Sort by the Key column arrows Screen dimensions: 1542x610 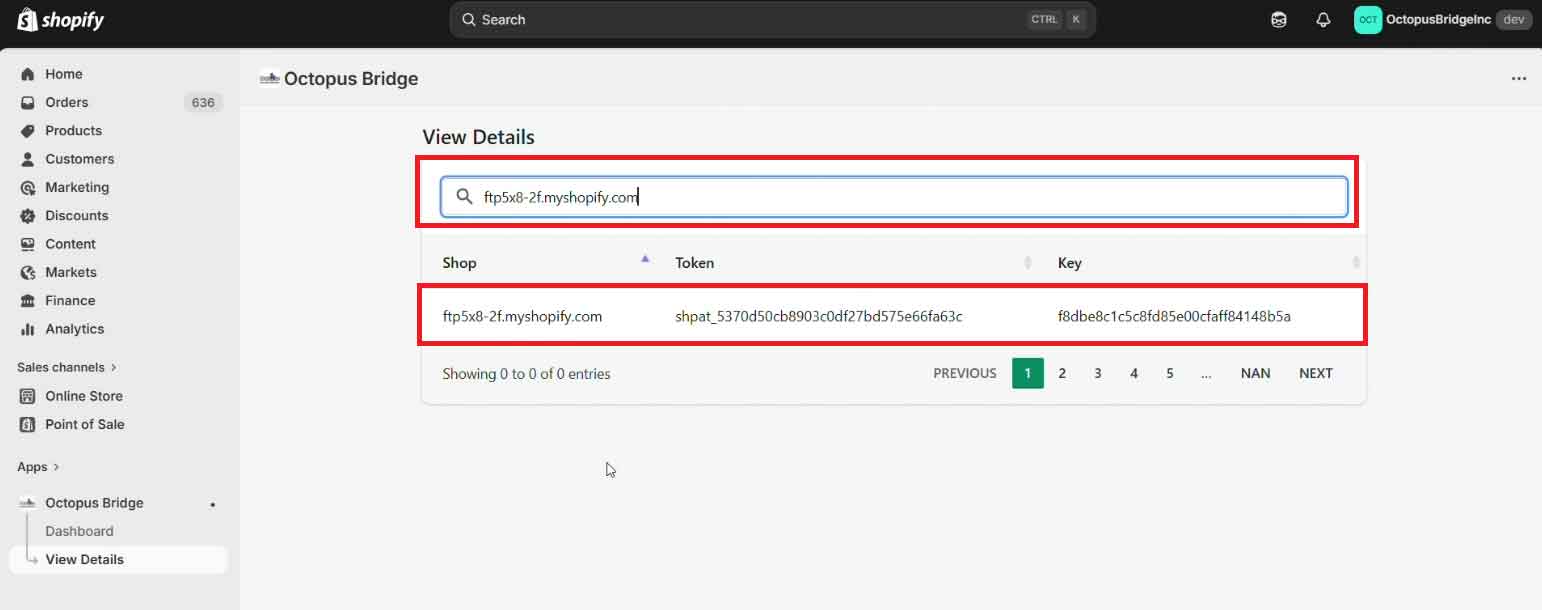[1356, 263]
